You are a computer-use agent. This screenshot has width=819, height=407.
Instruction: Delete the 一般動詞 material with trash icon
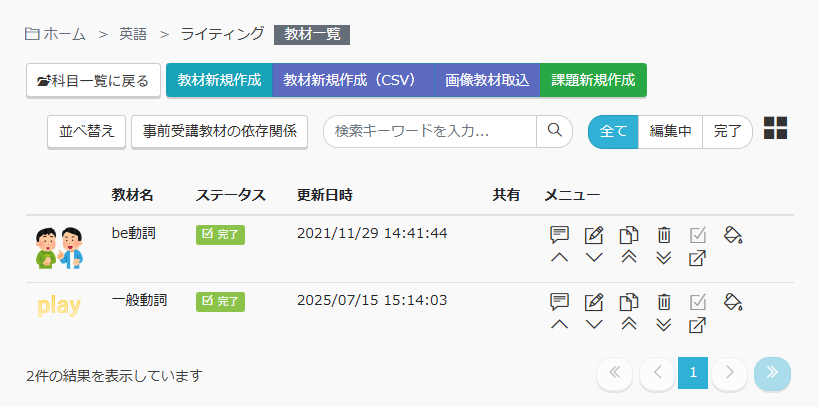pos(663,301)
